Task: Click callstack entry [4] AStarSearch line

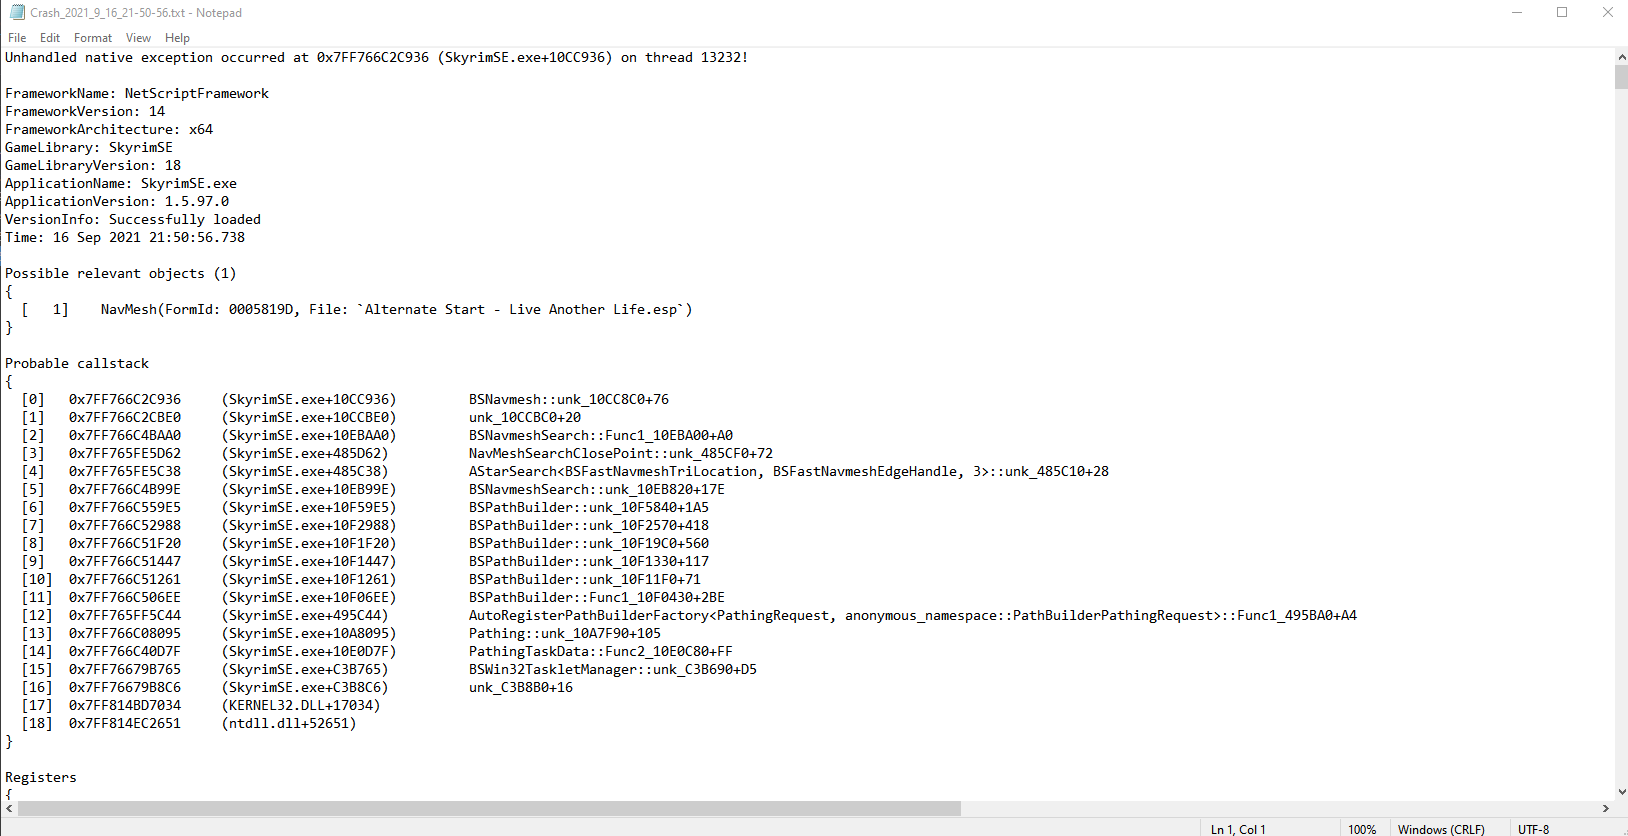Action: pos(565,471)
